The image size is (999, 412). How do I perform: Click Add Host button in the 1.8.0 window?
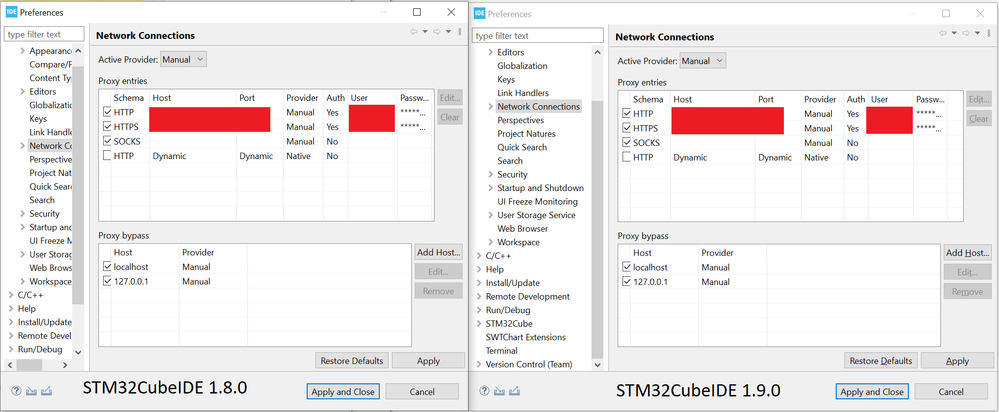[x=438, y=252]
